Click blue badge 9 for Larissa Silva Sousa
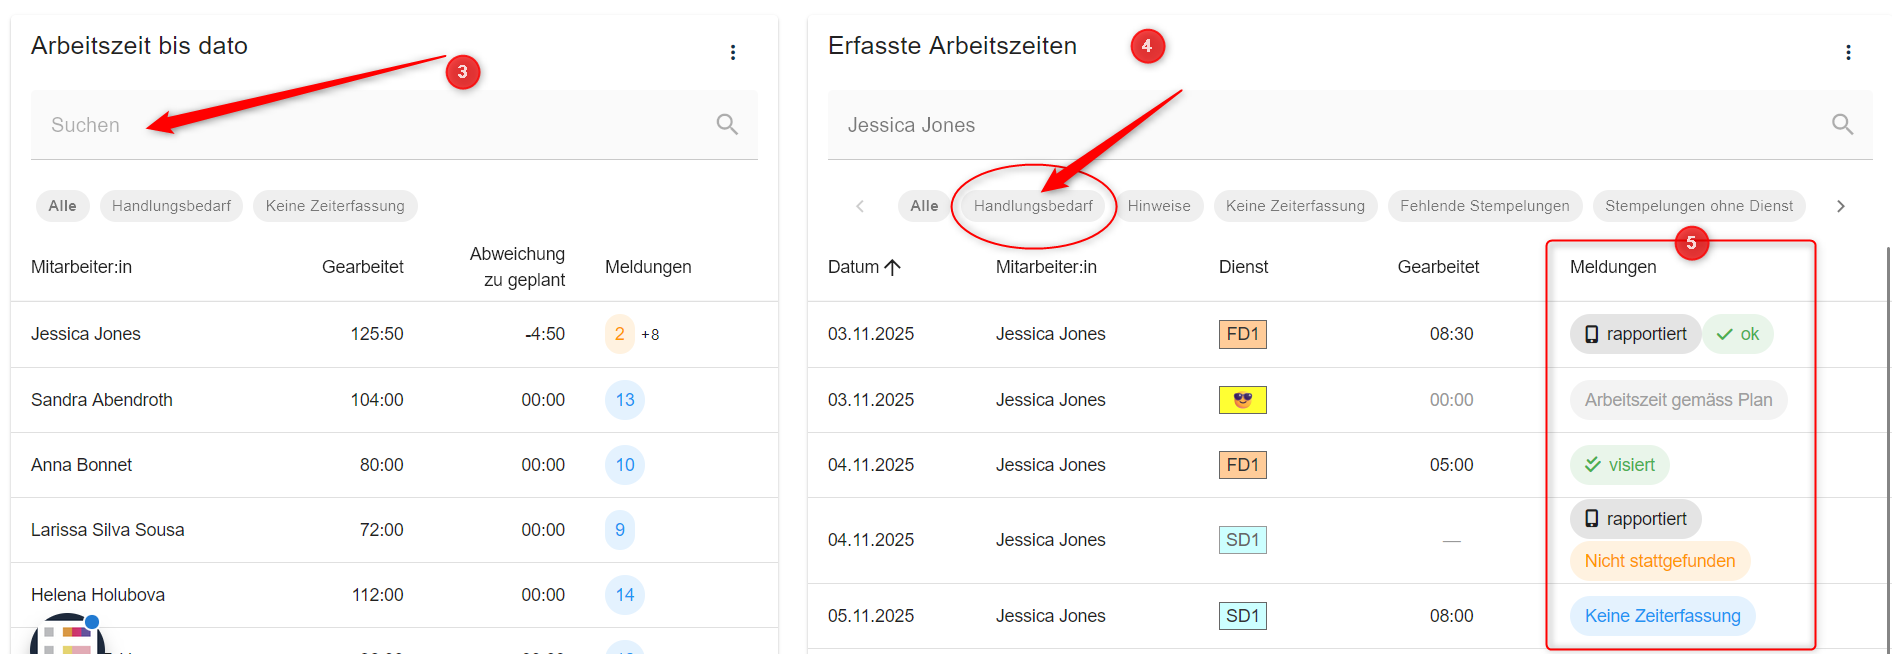This screenshot has height=654, width=1892. [x=620, y=530]
